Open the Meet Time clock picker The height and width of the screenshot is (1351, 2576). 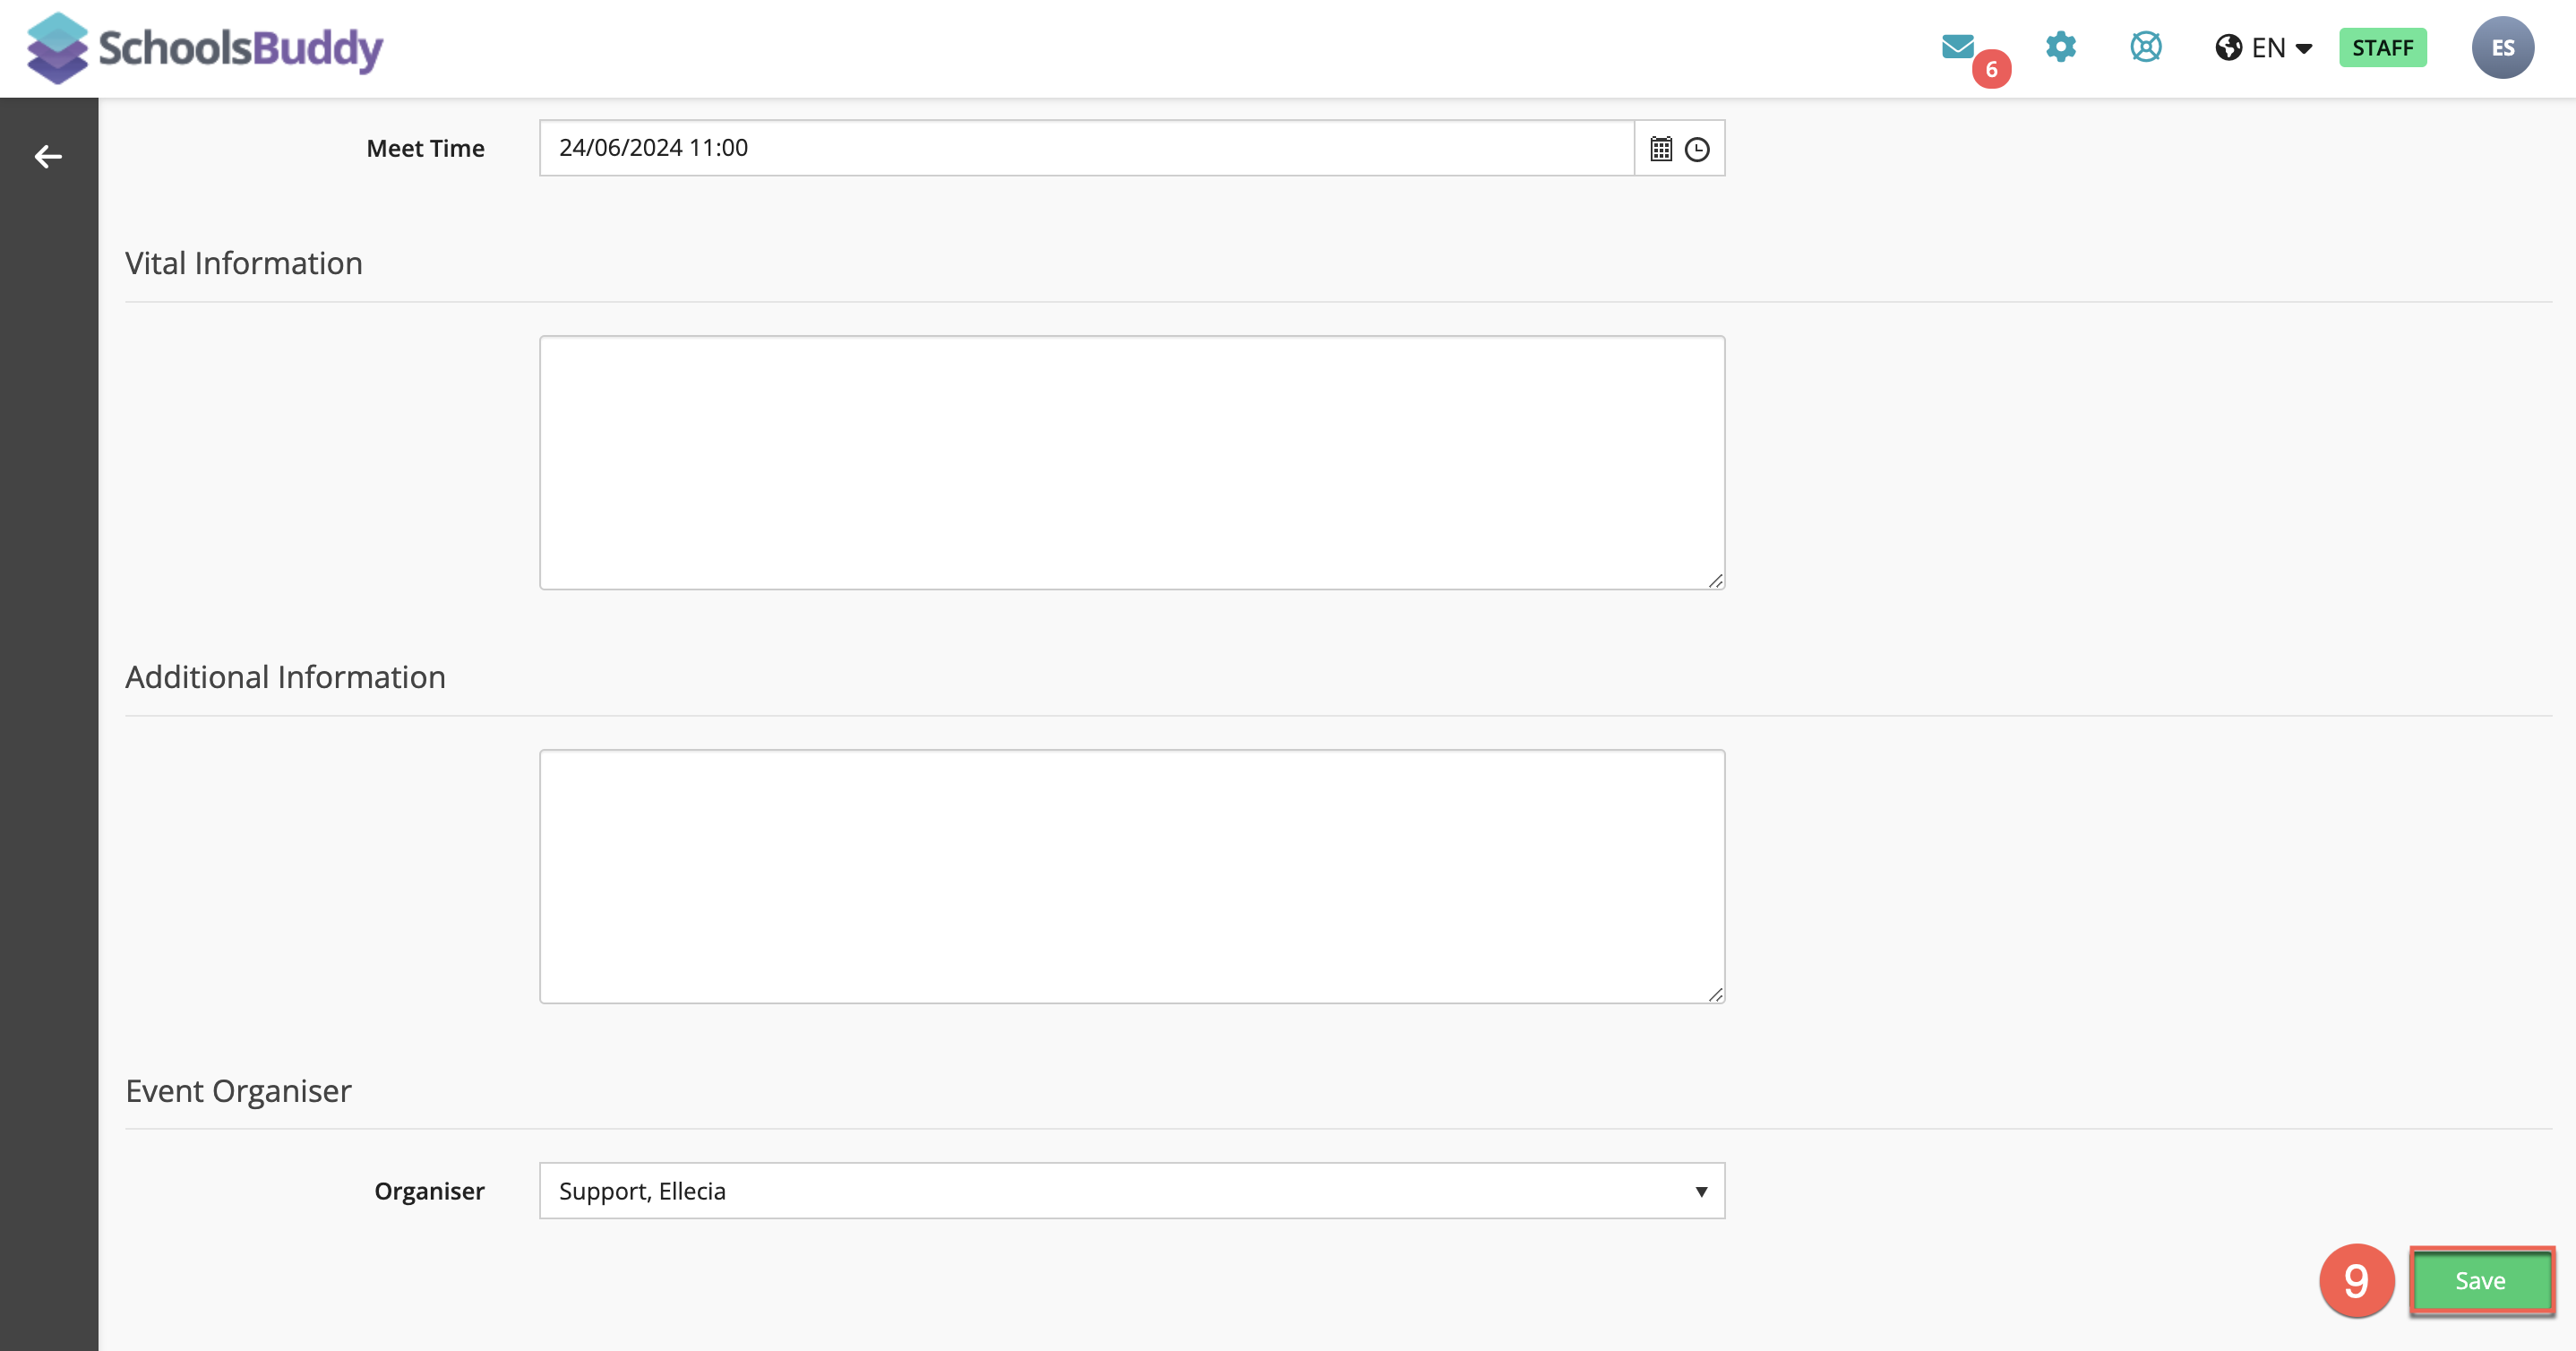coord(1697,150)
